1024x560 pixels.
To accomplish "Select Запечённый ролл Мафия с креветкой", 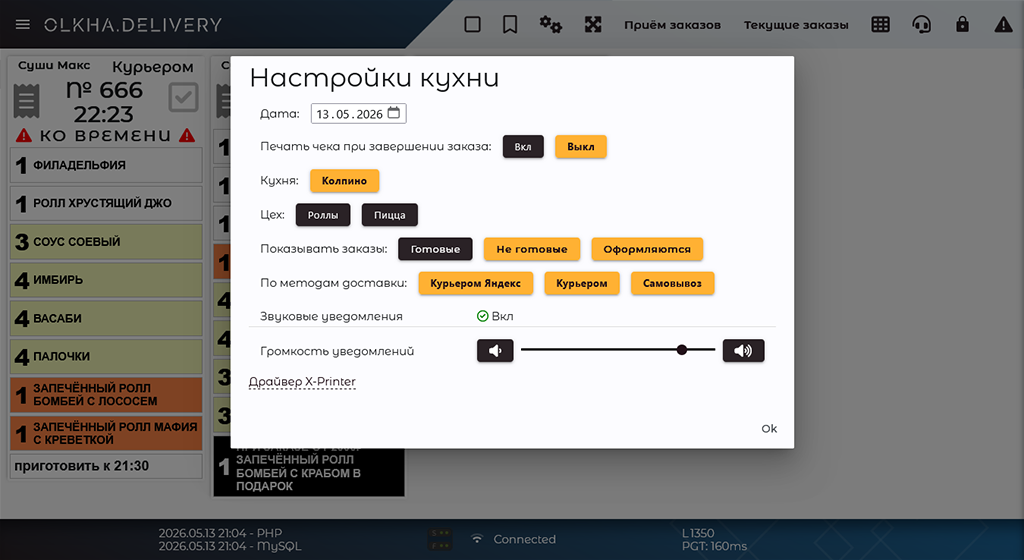I will tap(106, 433).
